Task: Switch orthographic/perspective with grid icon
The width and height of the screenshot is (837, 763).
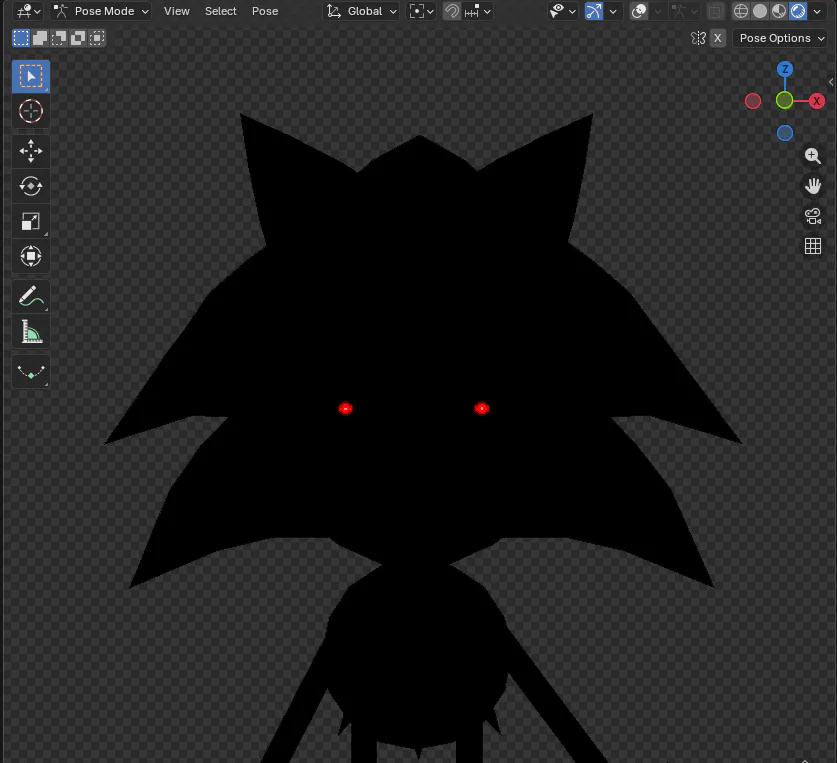Action: click(x=812, y=246)
